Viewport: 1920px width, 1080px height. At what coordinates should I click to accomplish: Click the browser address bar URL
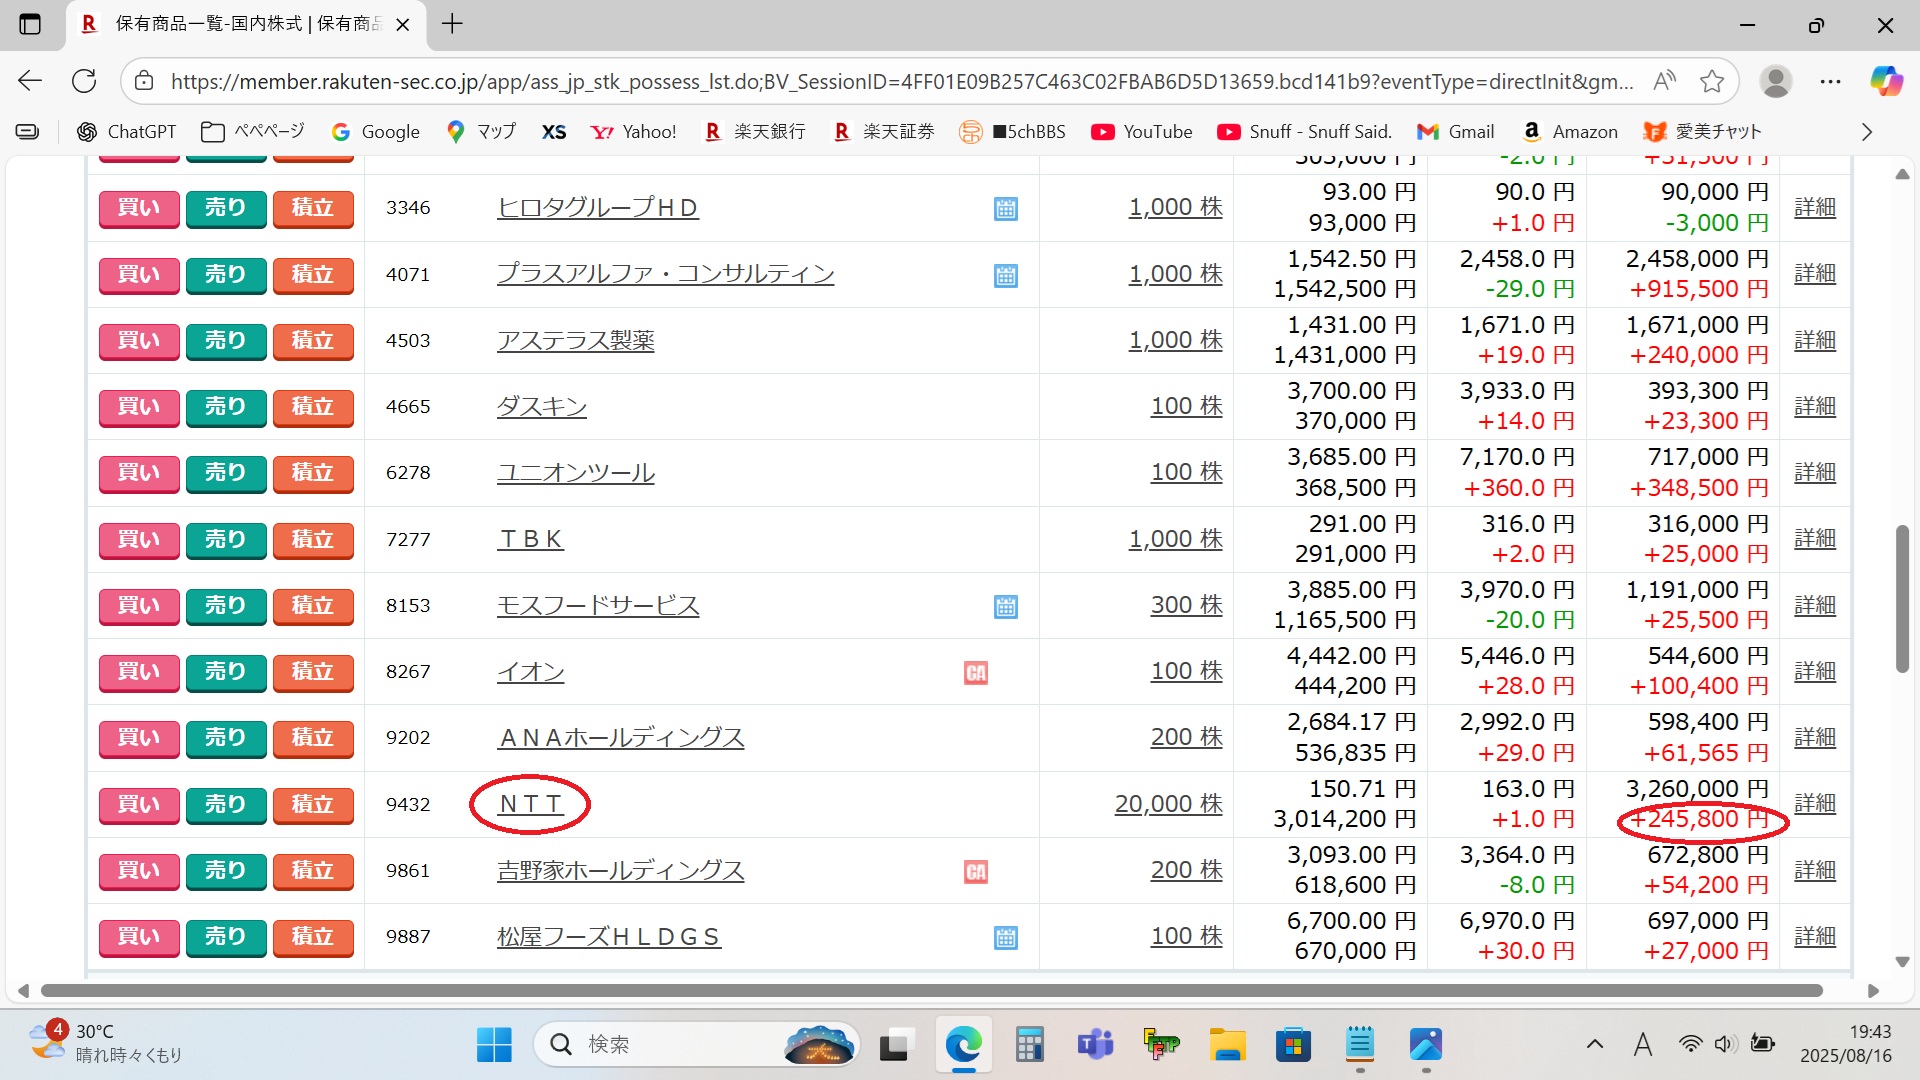pyautogui.click(x=901, y=82)
